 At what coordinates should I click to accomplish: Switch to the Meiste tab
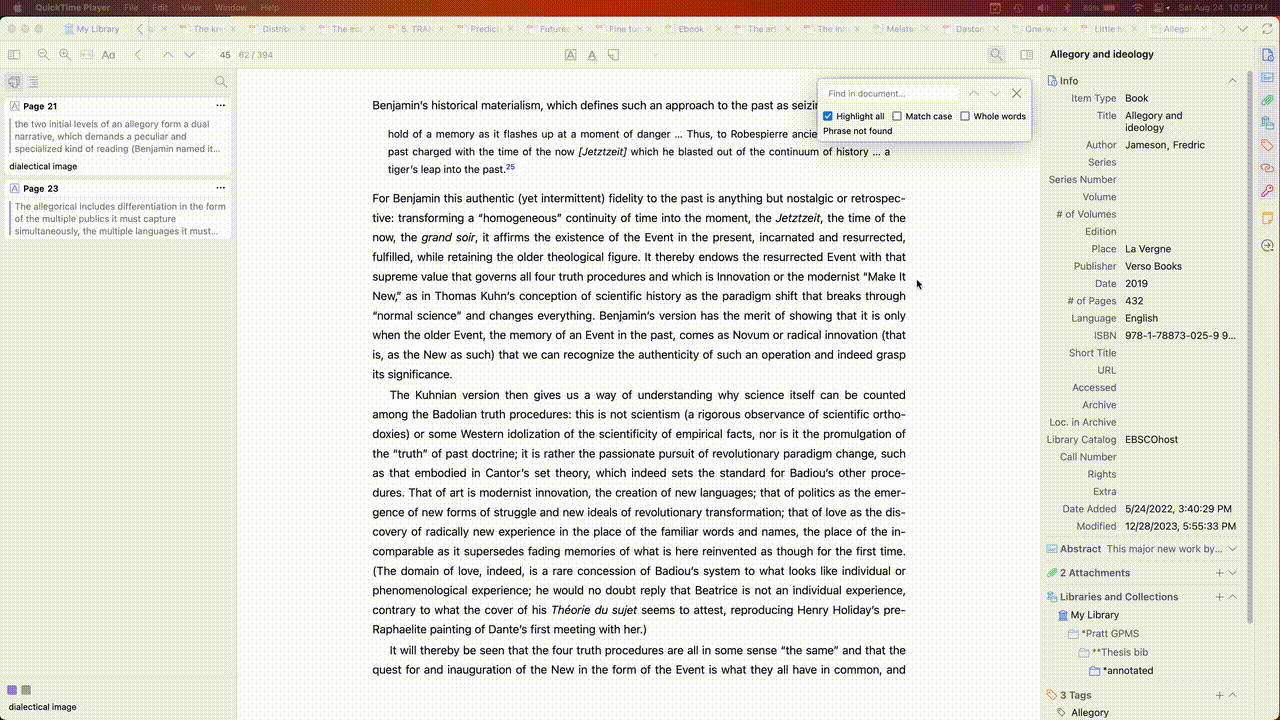(901, 29)
